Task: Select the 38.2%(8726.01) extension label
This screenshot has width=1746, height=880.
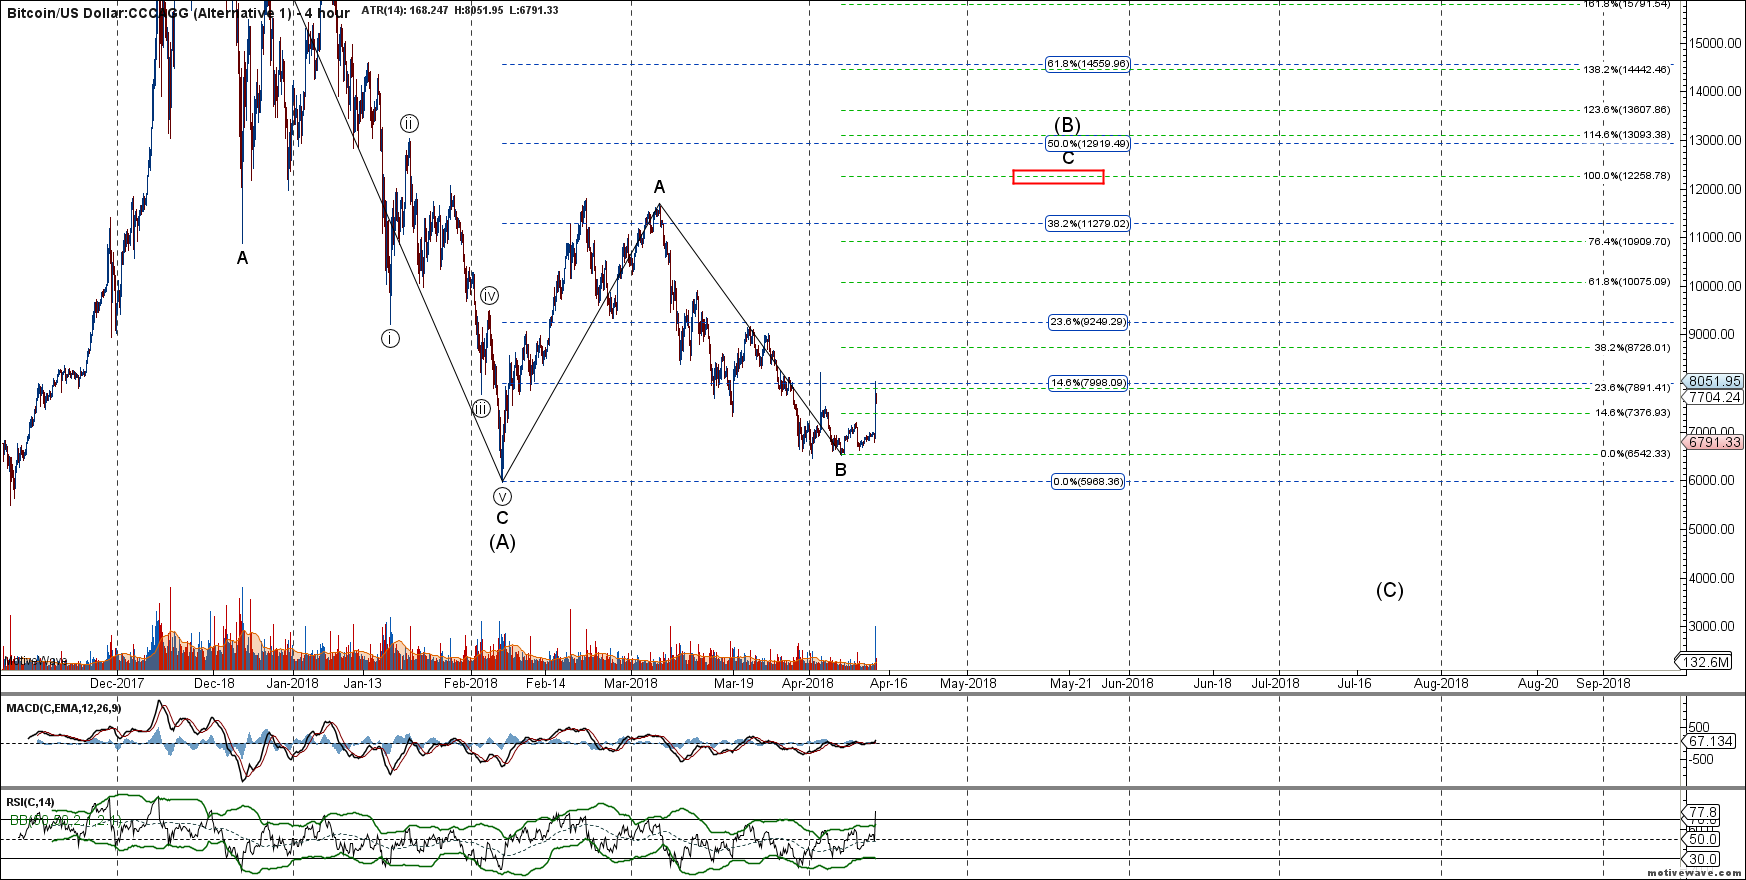Action: [x=1632, y=348]
